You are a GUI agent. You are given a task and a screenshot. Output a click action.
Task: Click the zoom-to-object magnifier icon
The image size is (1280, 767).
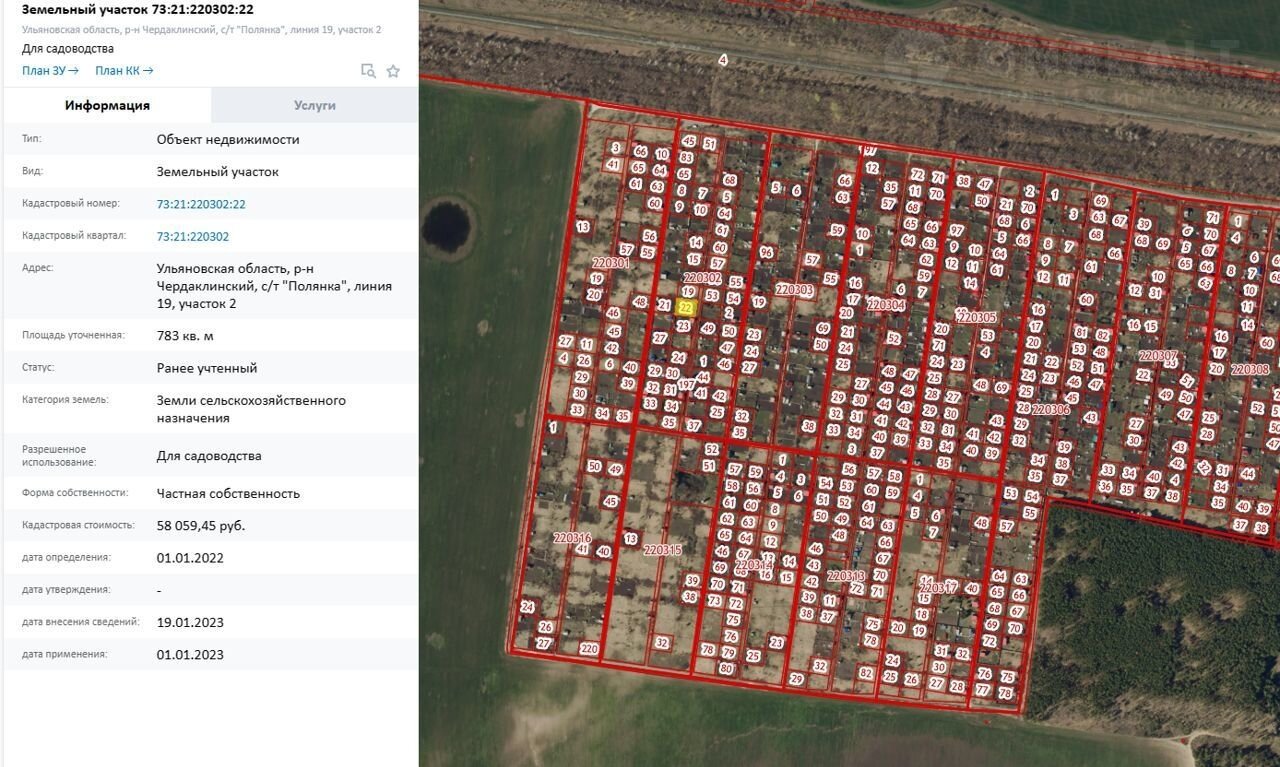point(368,71)
